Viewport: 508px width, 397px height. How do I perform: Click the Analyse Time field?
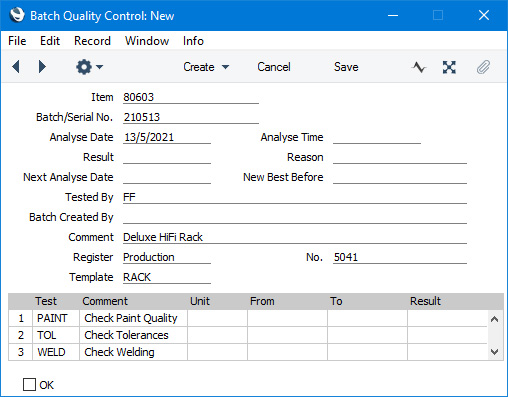[377, 137]
